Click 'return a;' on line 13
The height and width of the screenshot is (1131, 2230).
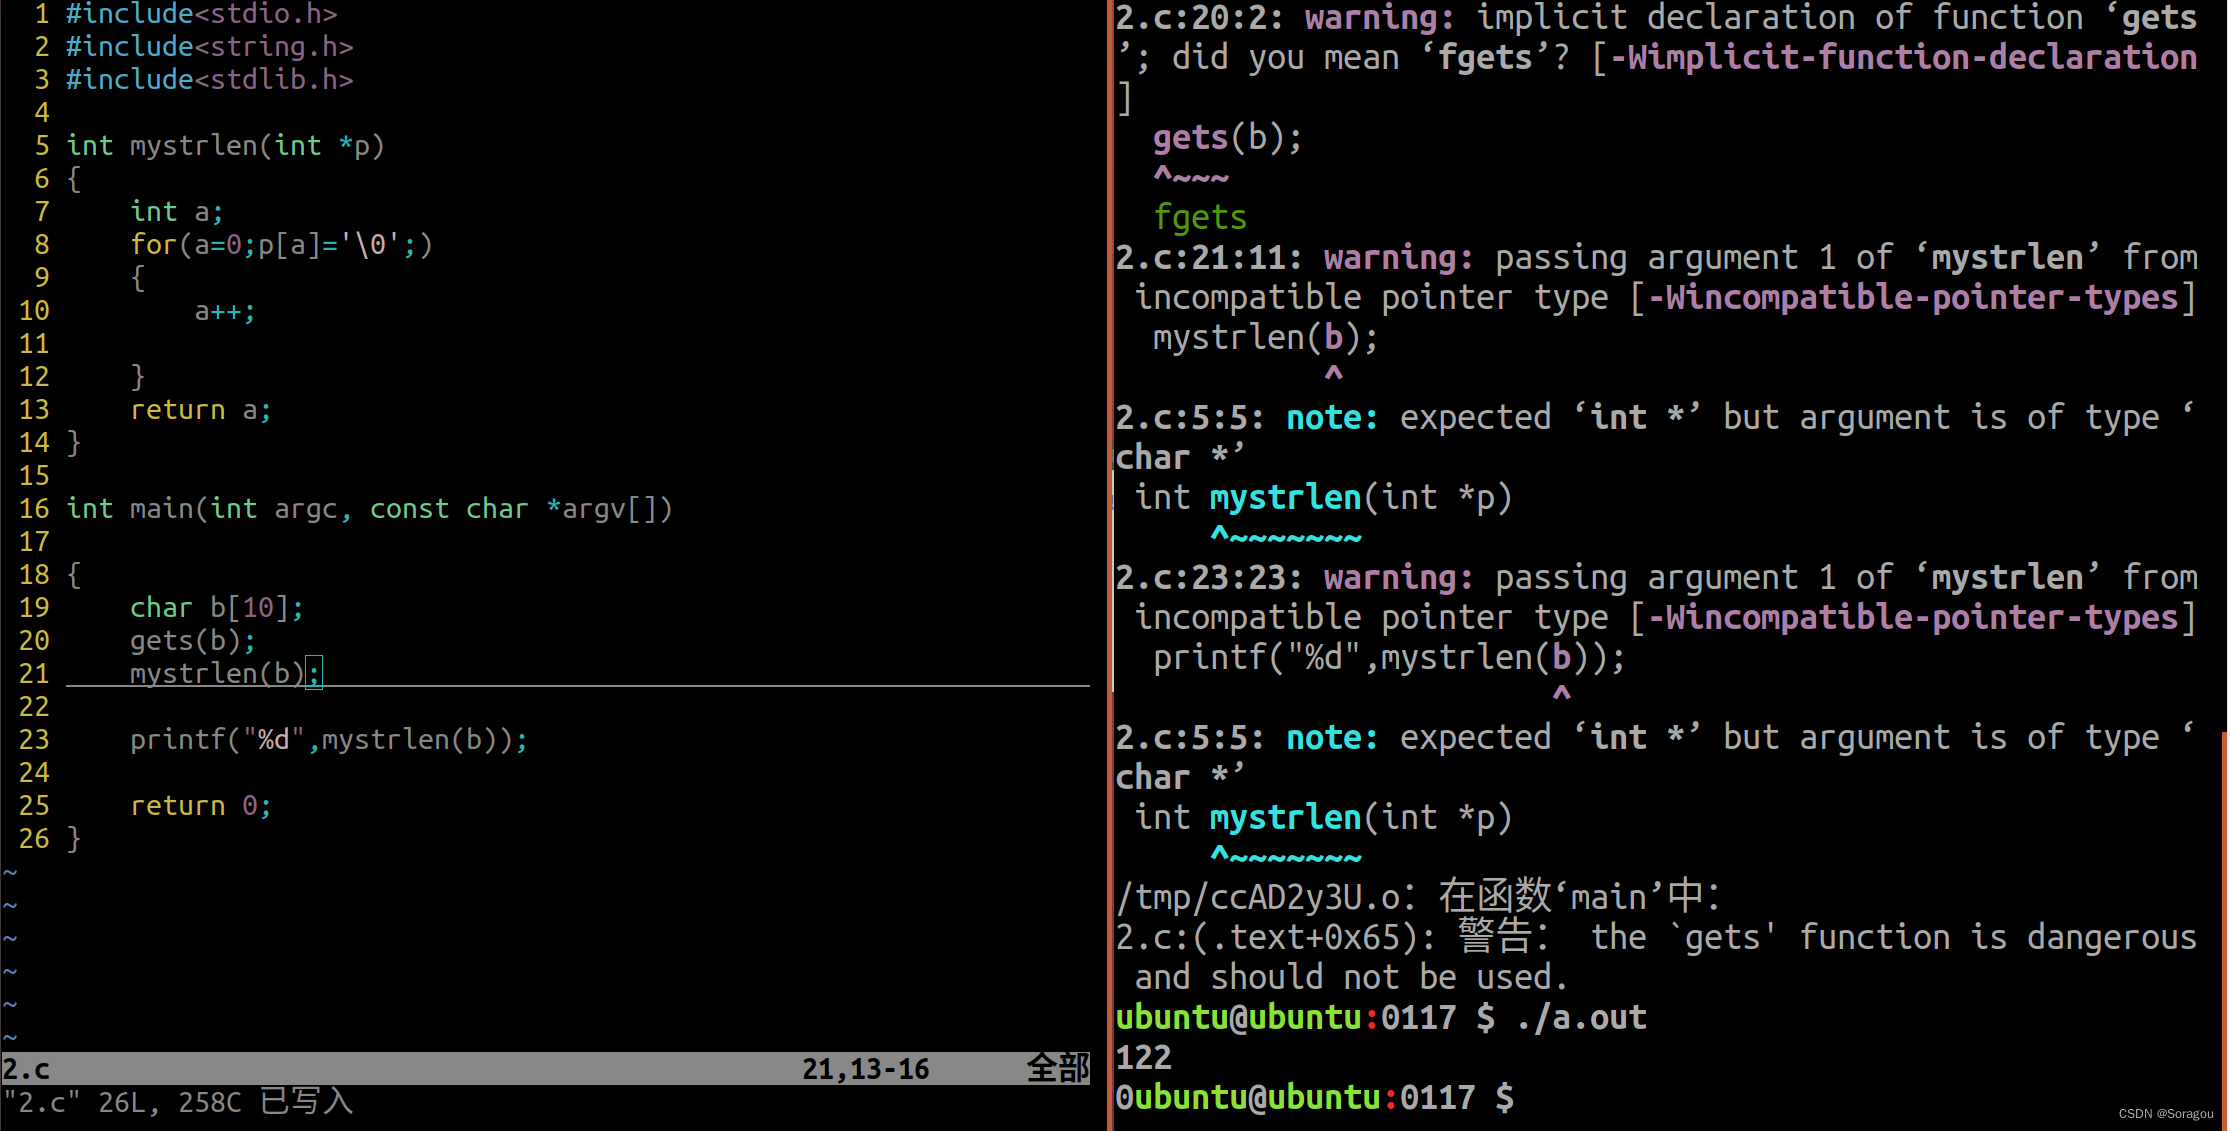tap(200, 410)
